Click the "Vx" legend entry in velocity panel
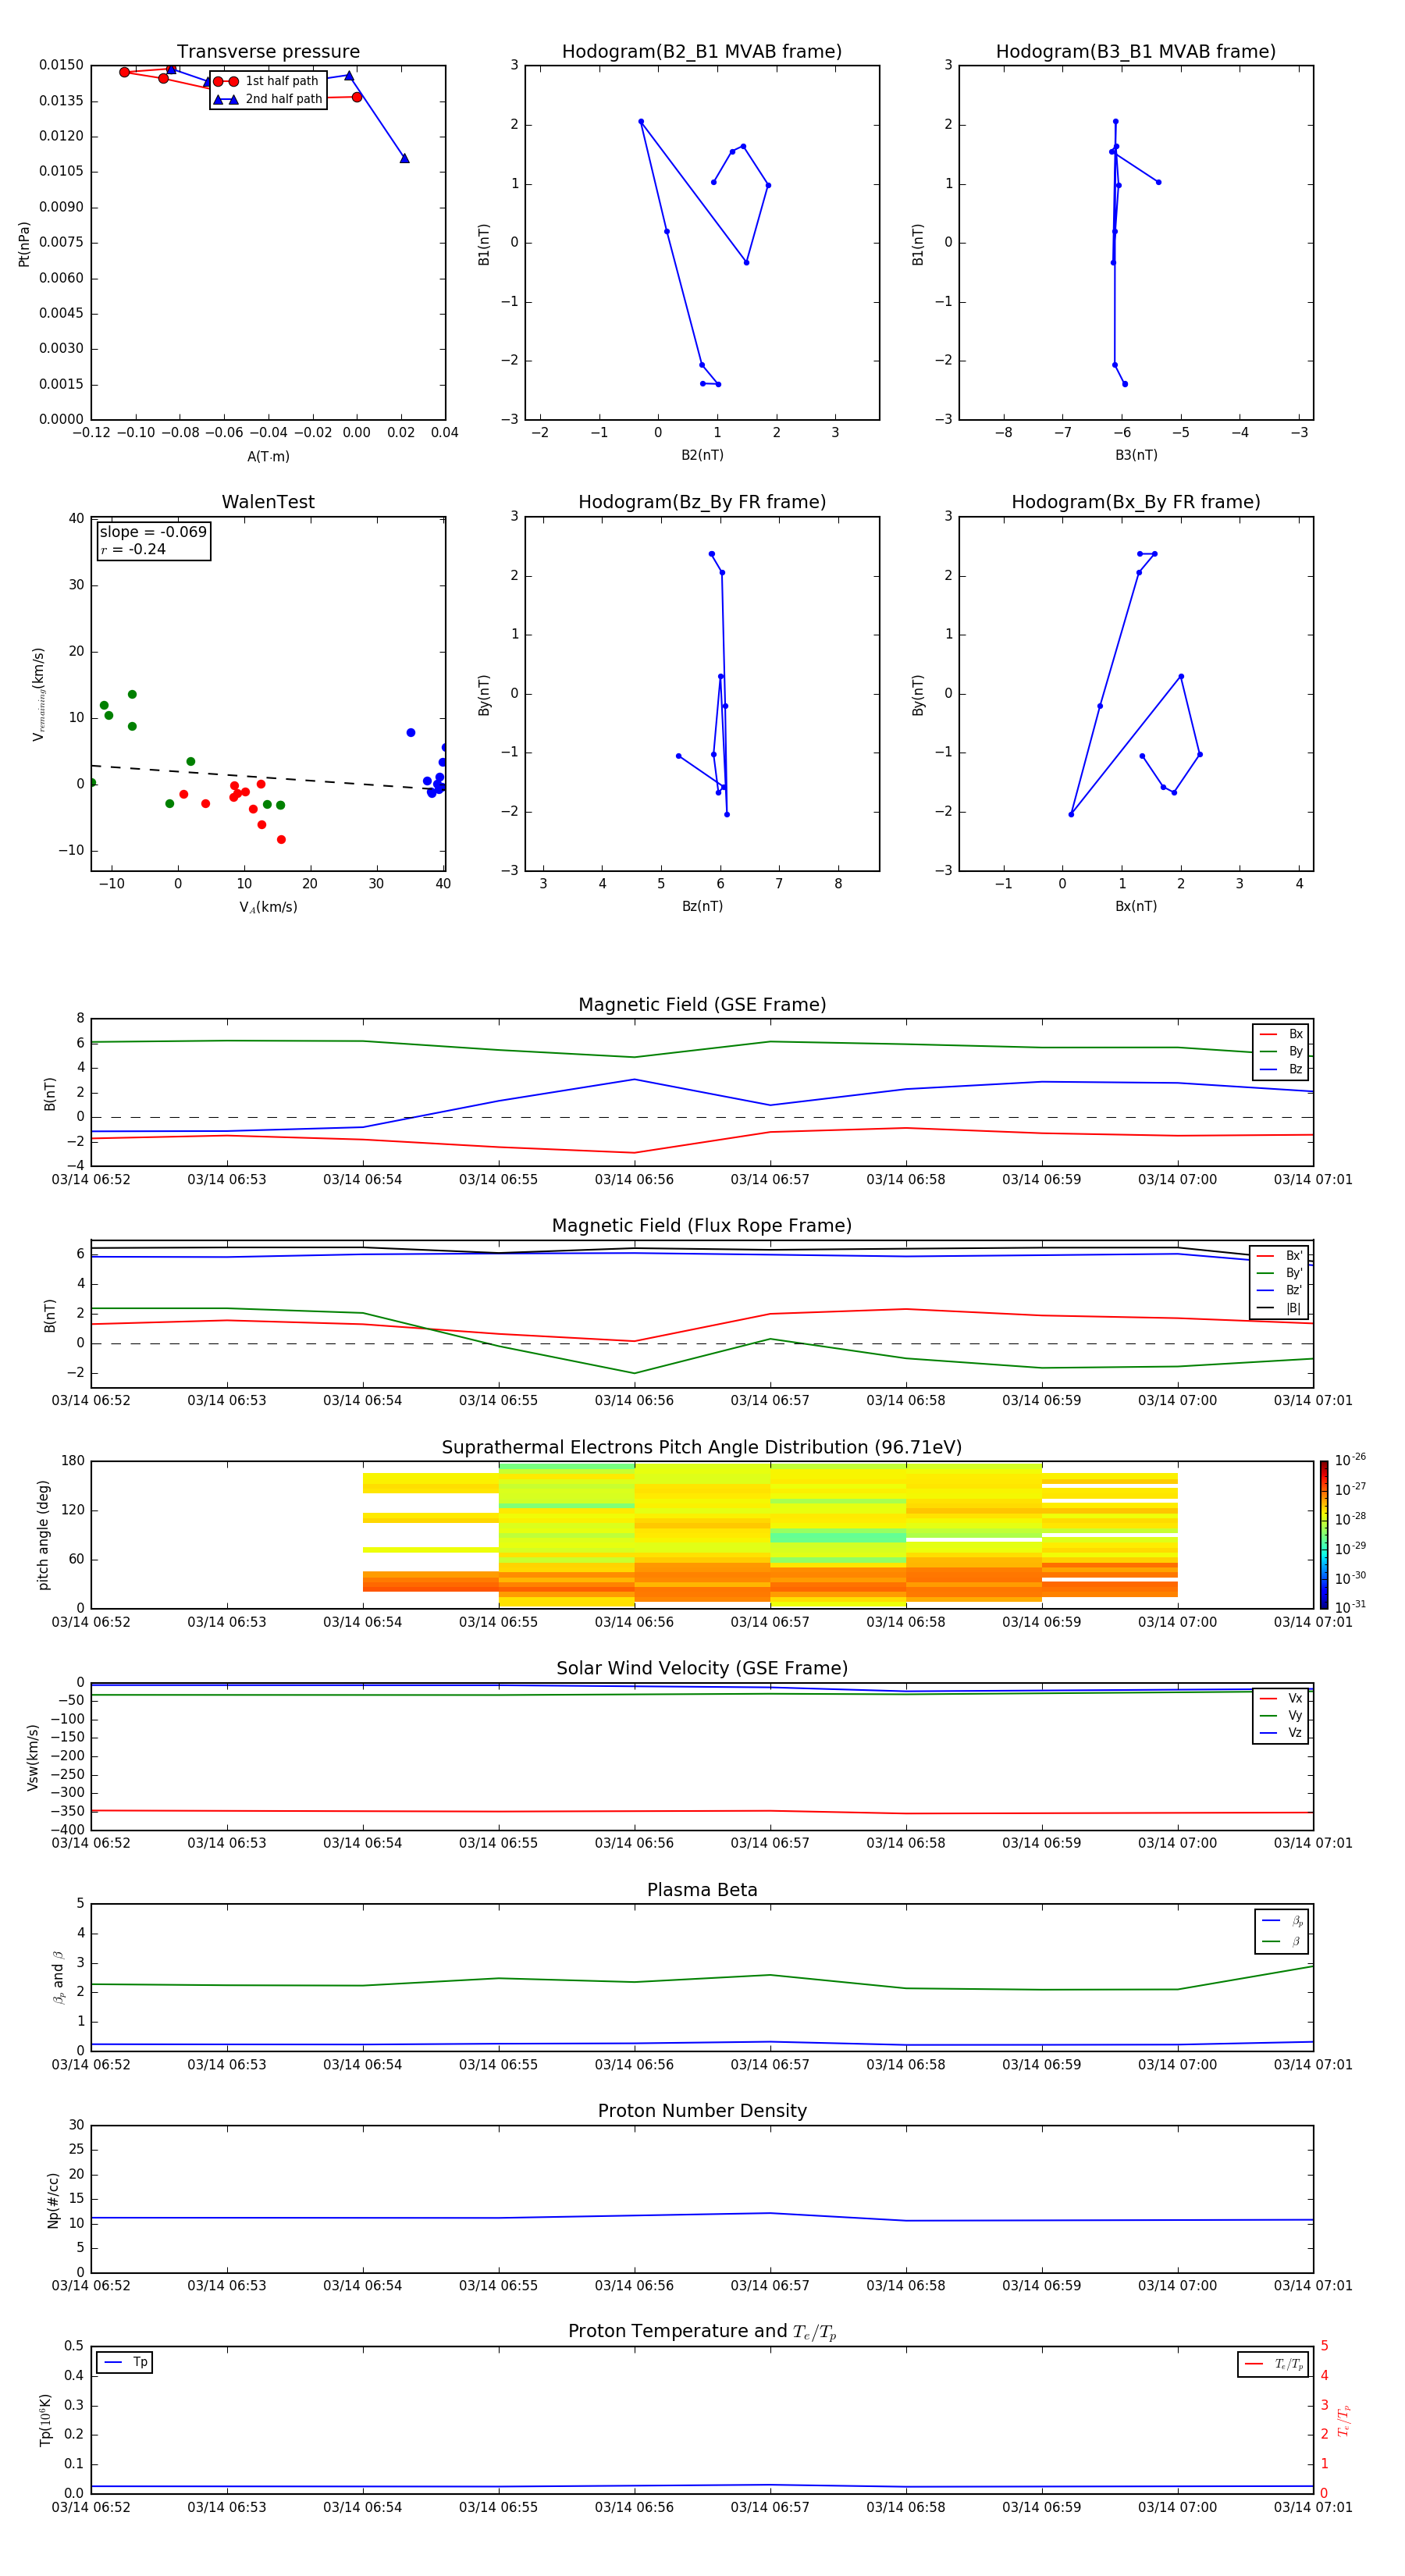1405x2576 pixels. click(1281, 1698)
